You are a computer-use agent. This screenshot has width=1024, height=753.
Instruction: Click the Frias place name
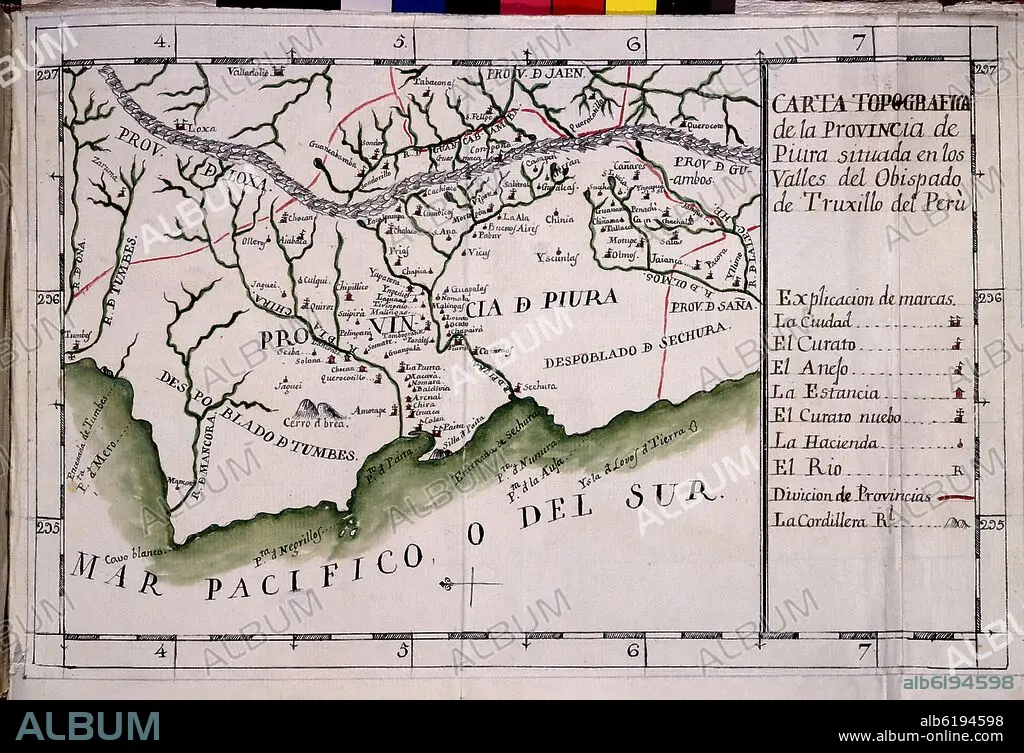[x=399, y=250]
